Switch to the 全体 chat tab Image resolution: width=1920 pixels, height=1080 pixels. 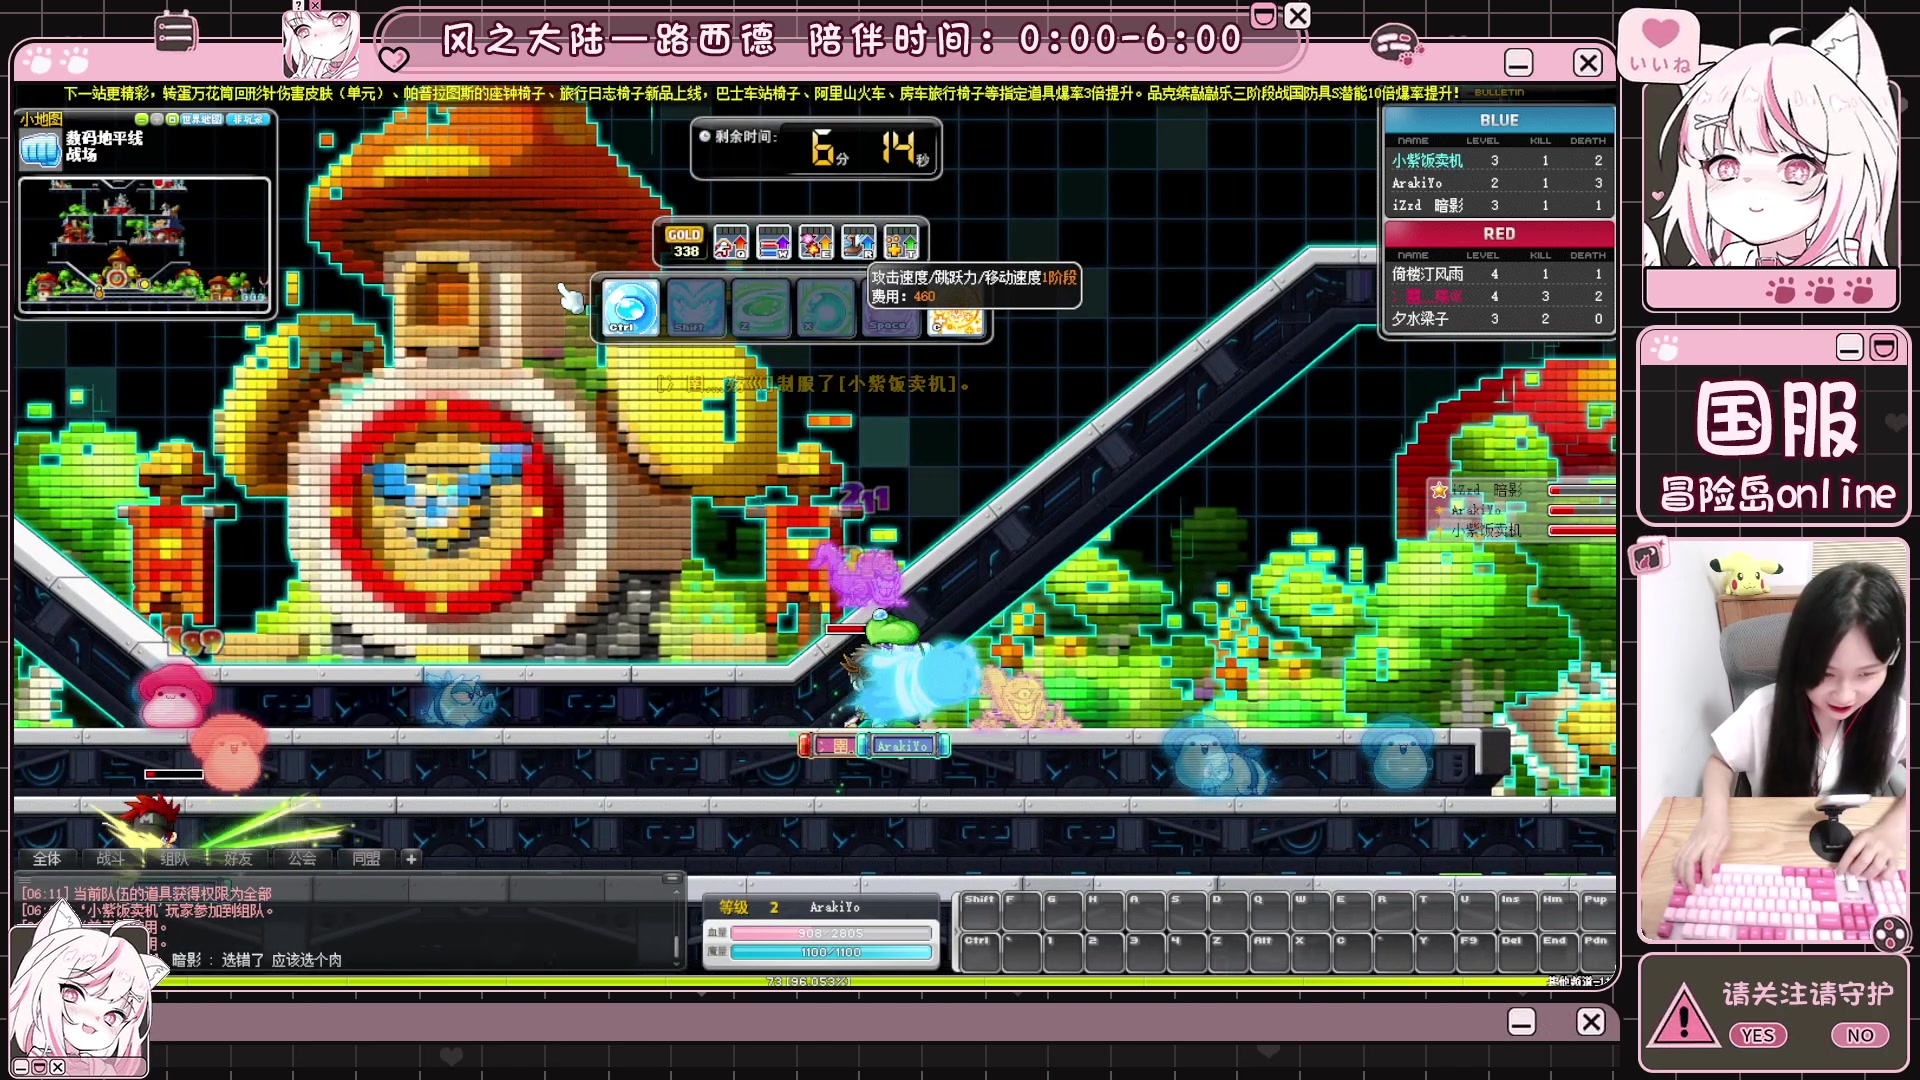[x=47, y=858]
